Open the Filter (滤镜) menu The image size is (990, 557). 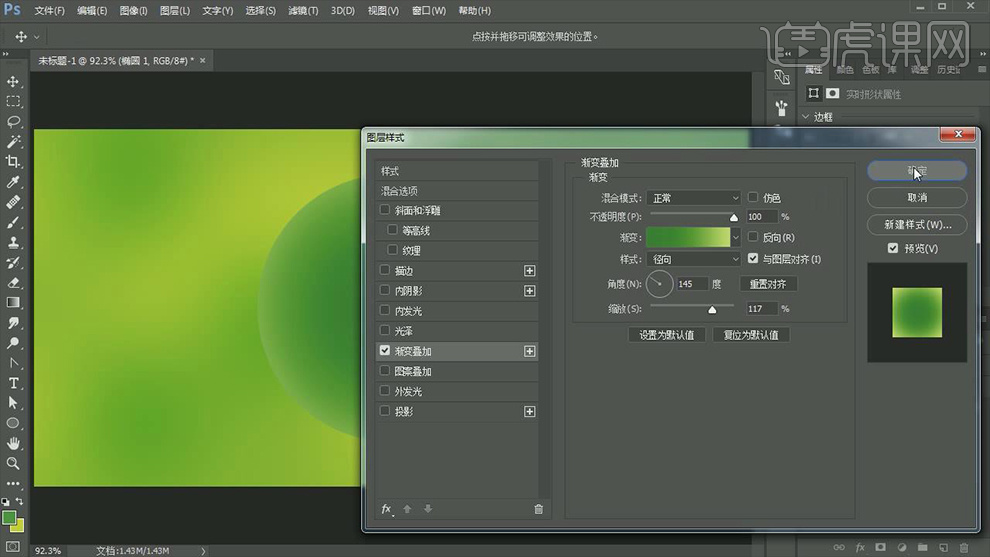click(303, 10)
